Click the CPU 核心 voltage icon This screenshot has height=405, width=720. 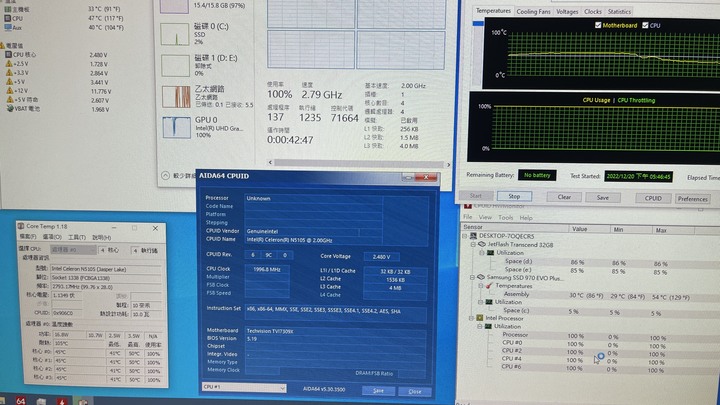(8, 55)
